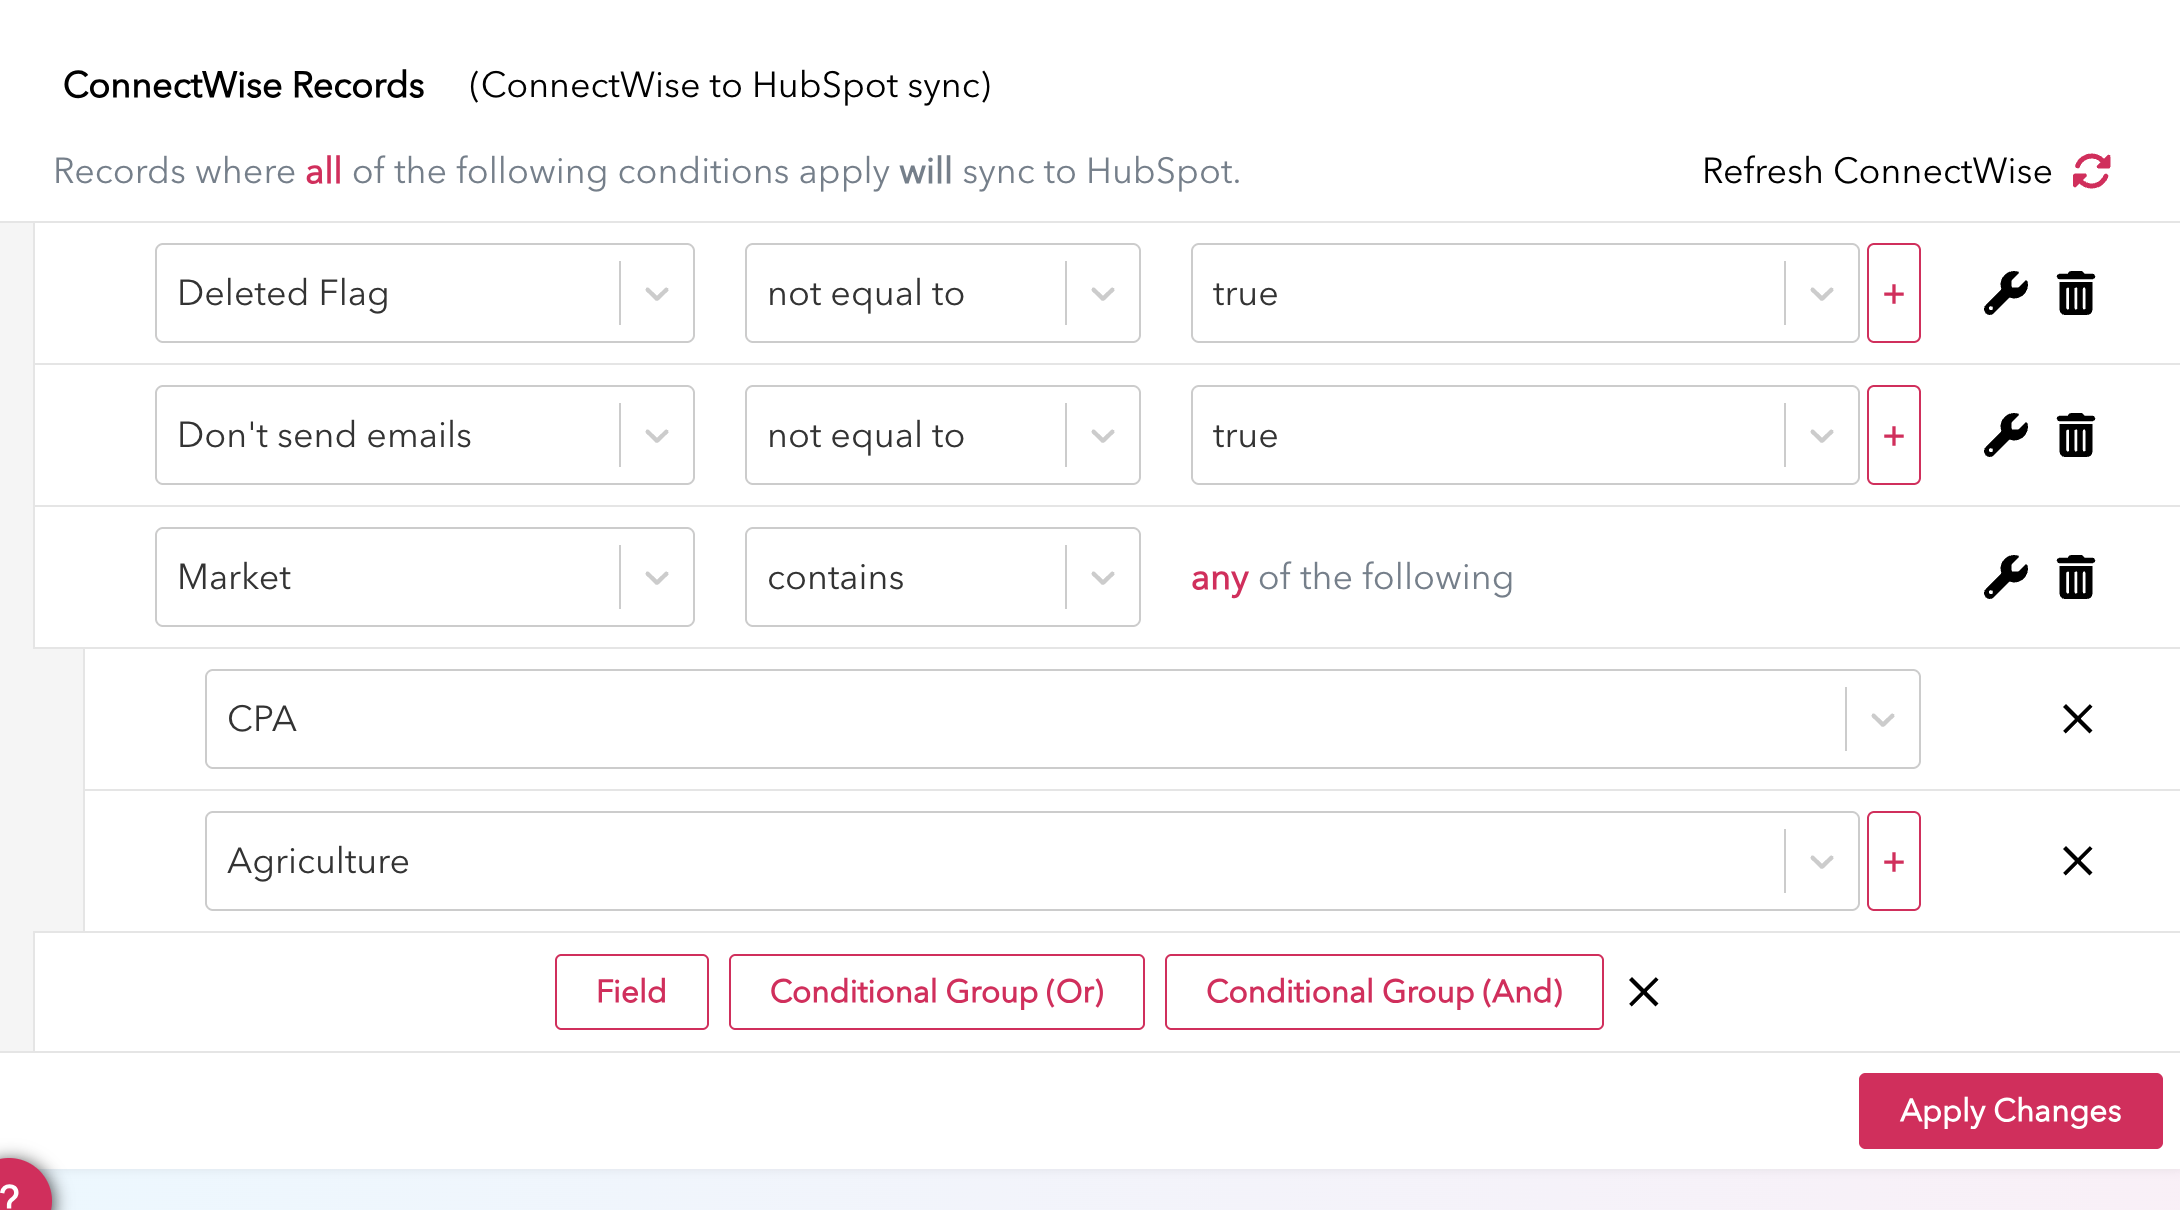Click the Apply Changes button
This screenshot has width=2180, height=1210.
[x=2010, y=1111]
